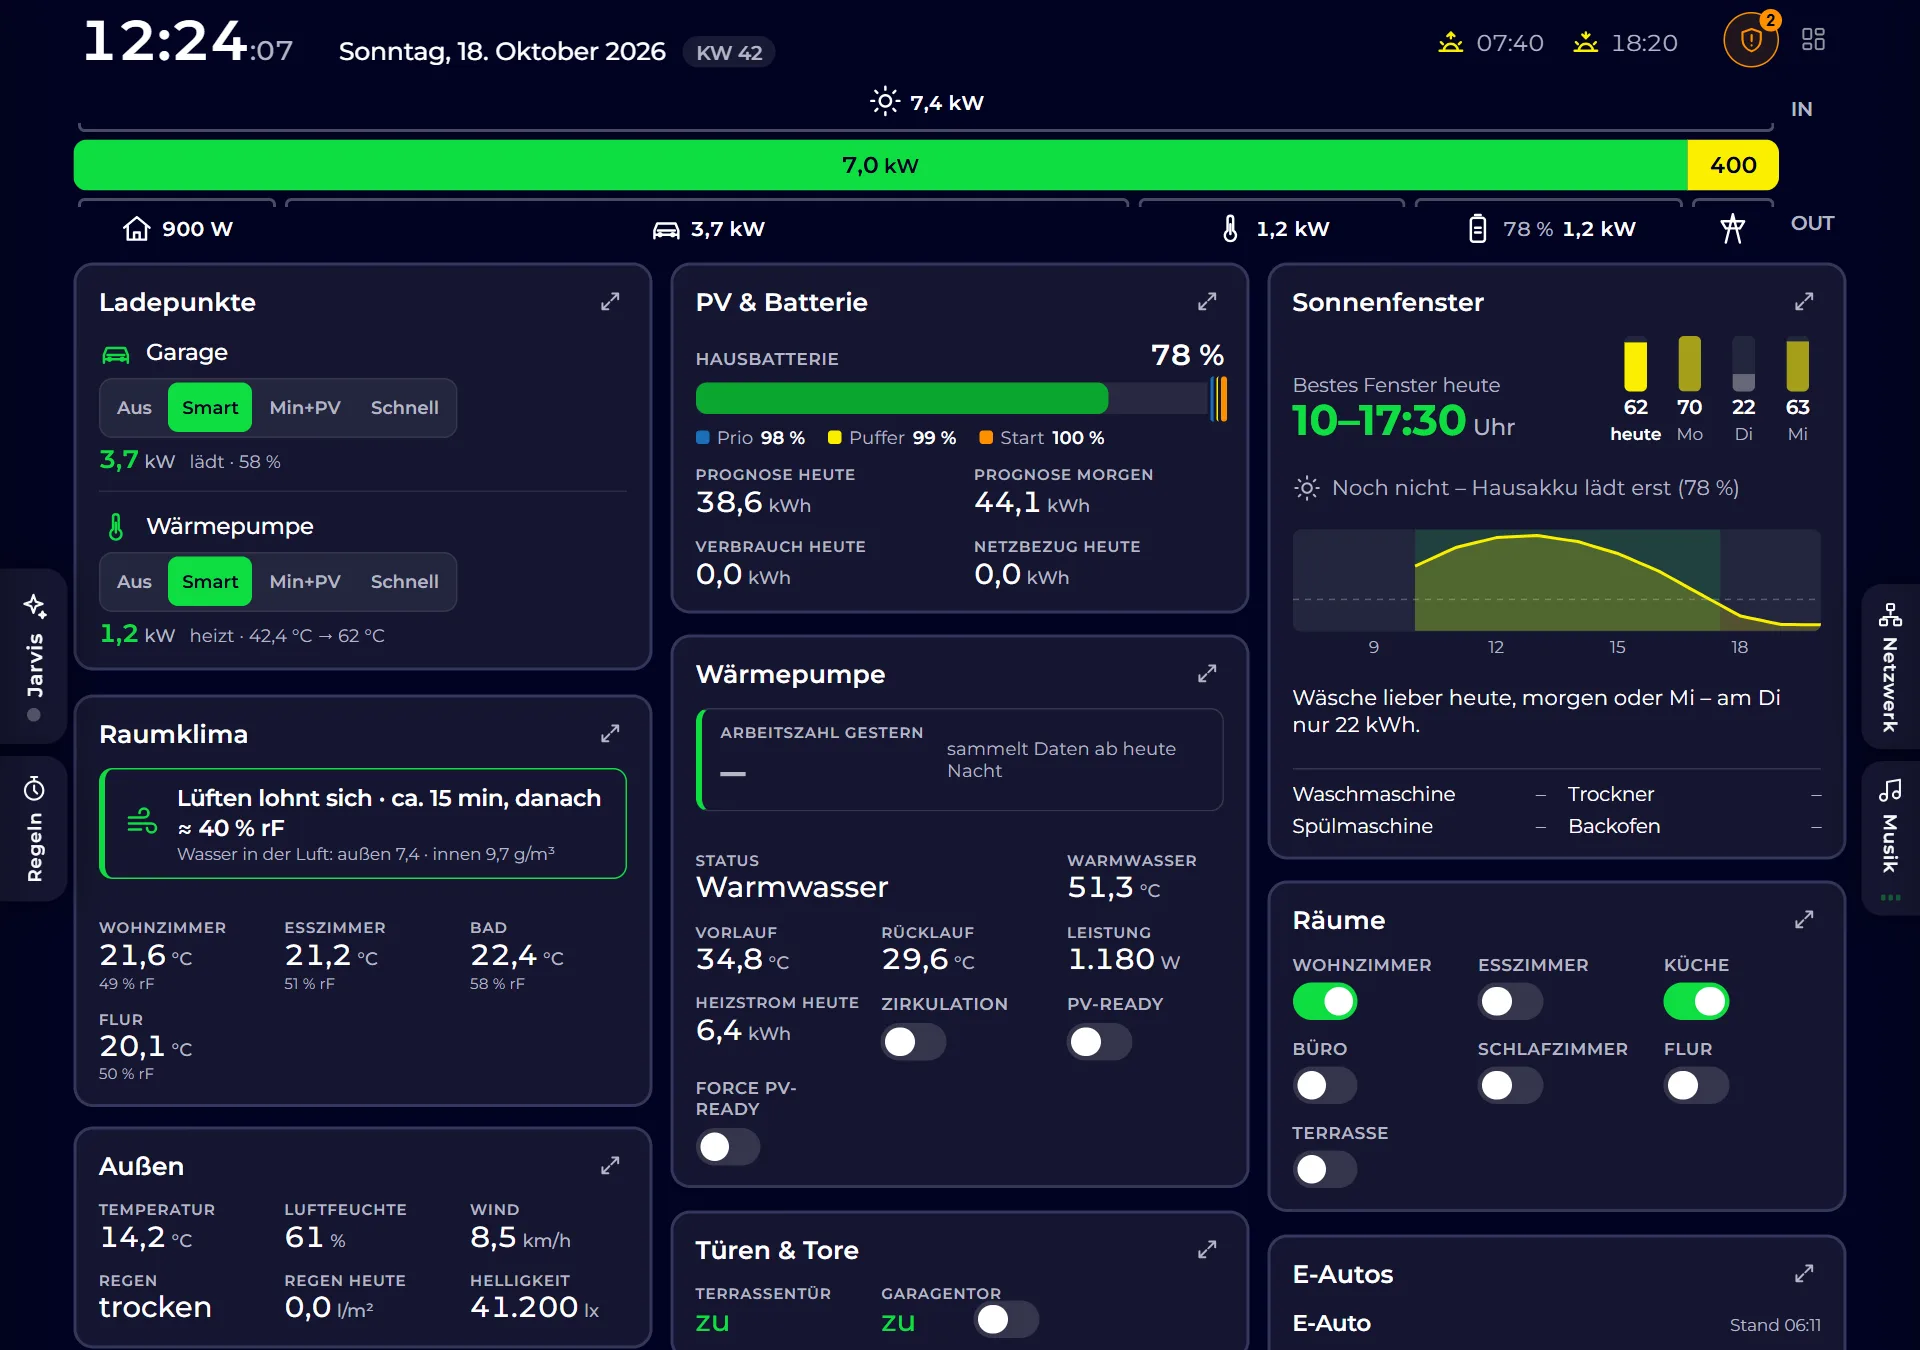This screenshot has height=1350, width=1920.
Task: Click the solar window forecast chart
Action: pos(1557,581)
